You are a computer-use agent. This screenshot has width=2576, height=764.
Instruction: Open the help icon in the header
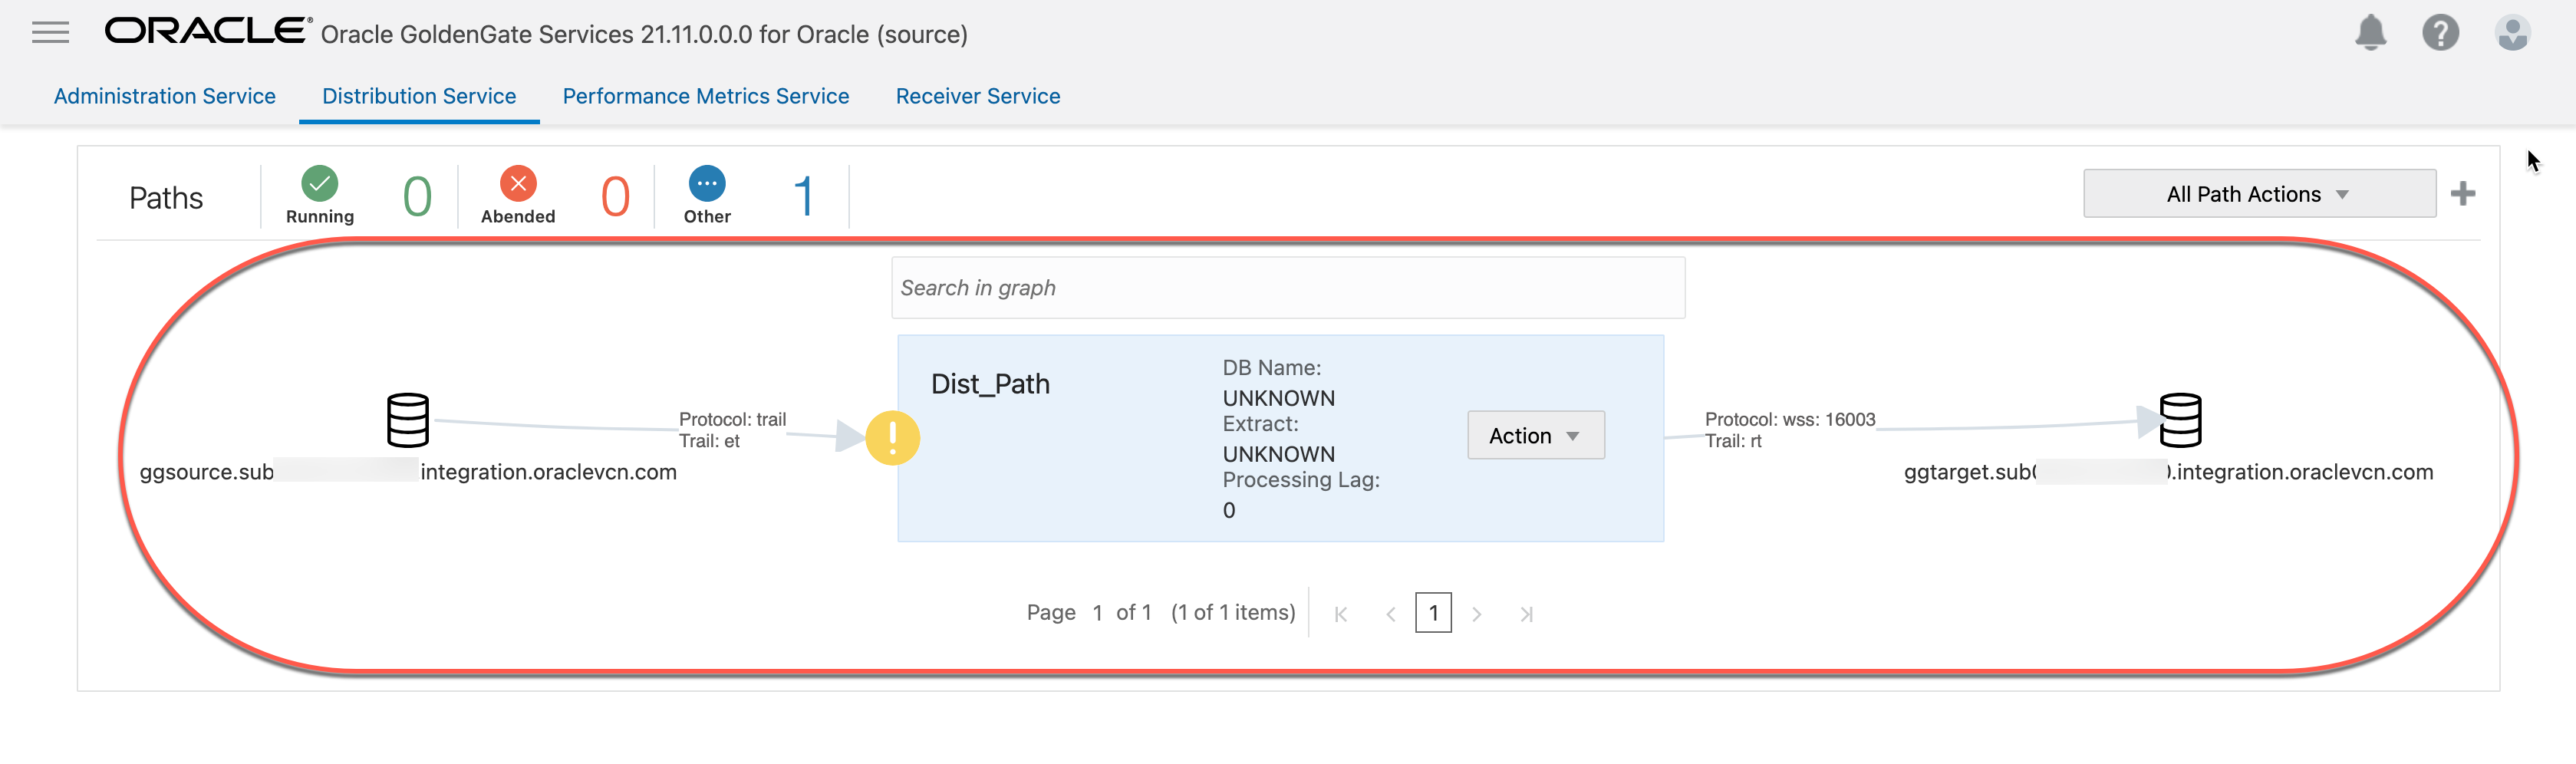(x=2441, y=33)
